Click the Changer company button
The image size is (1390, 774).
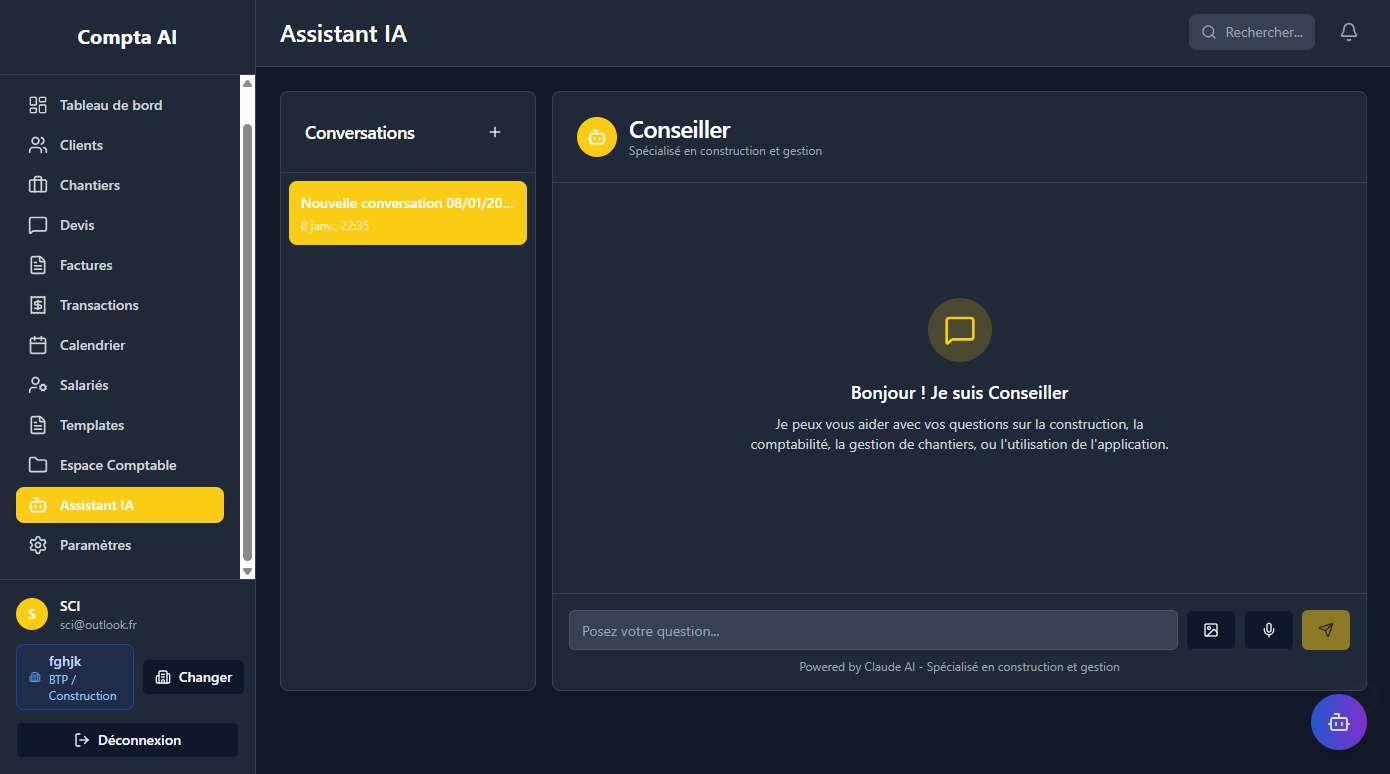pyautogui.click(x=193, y=676)
